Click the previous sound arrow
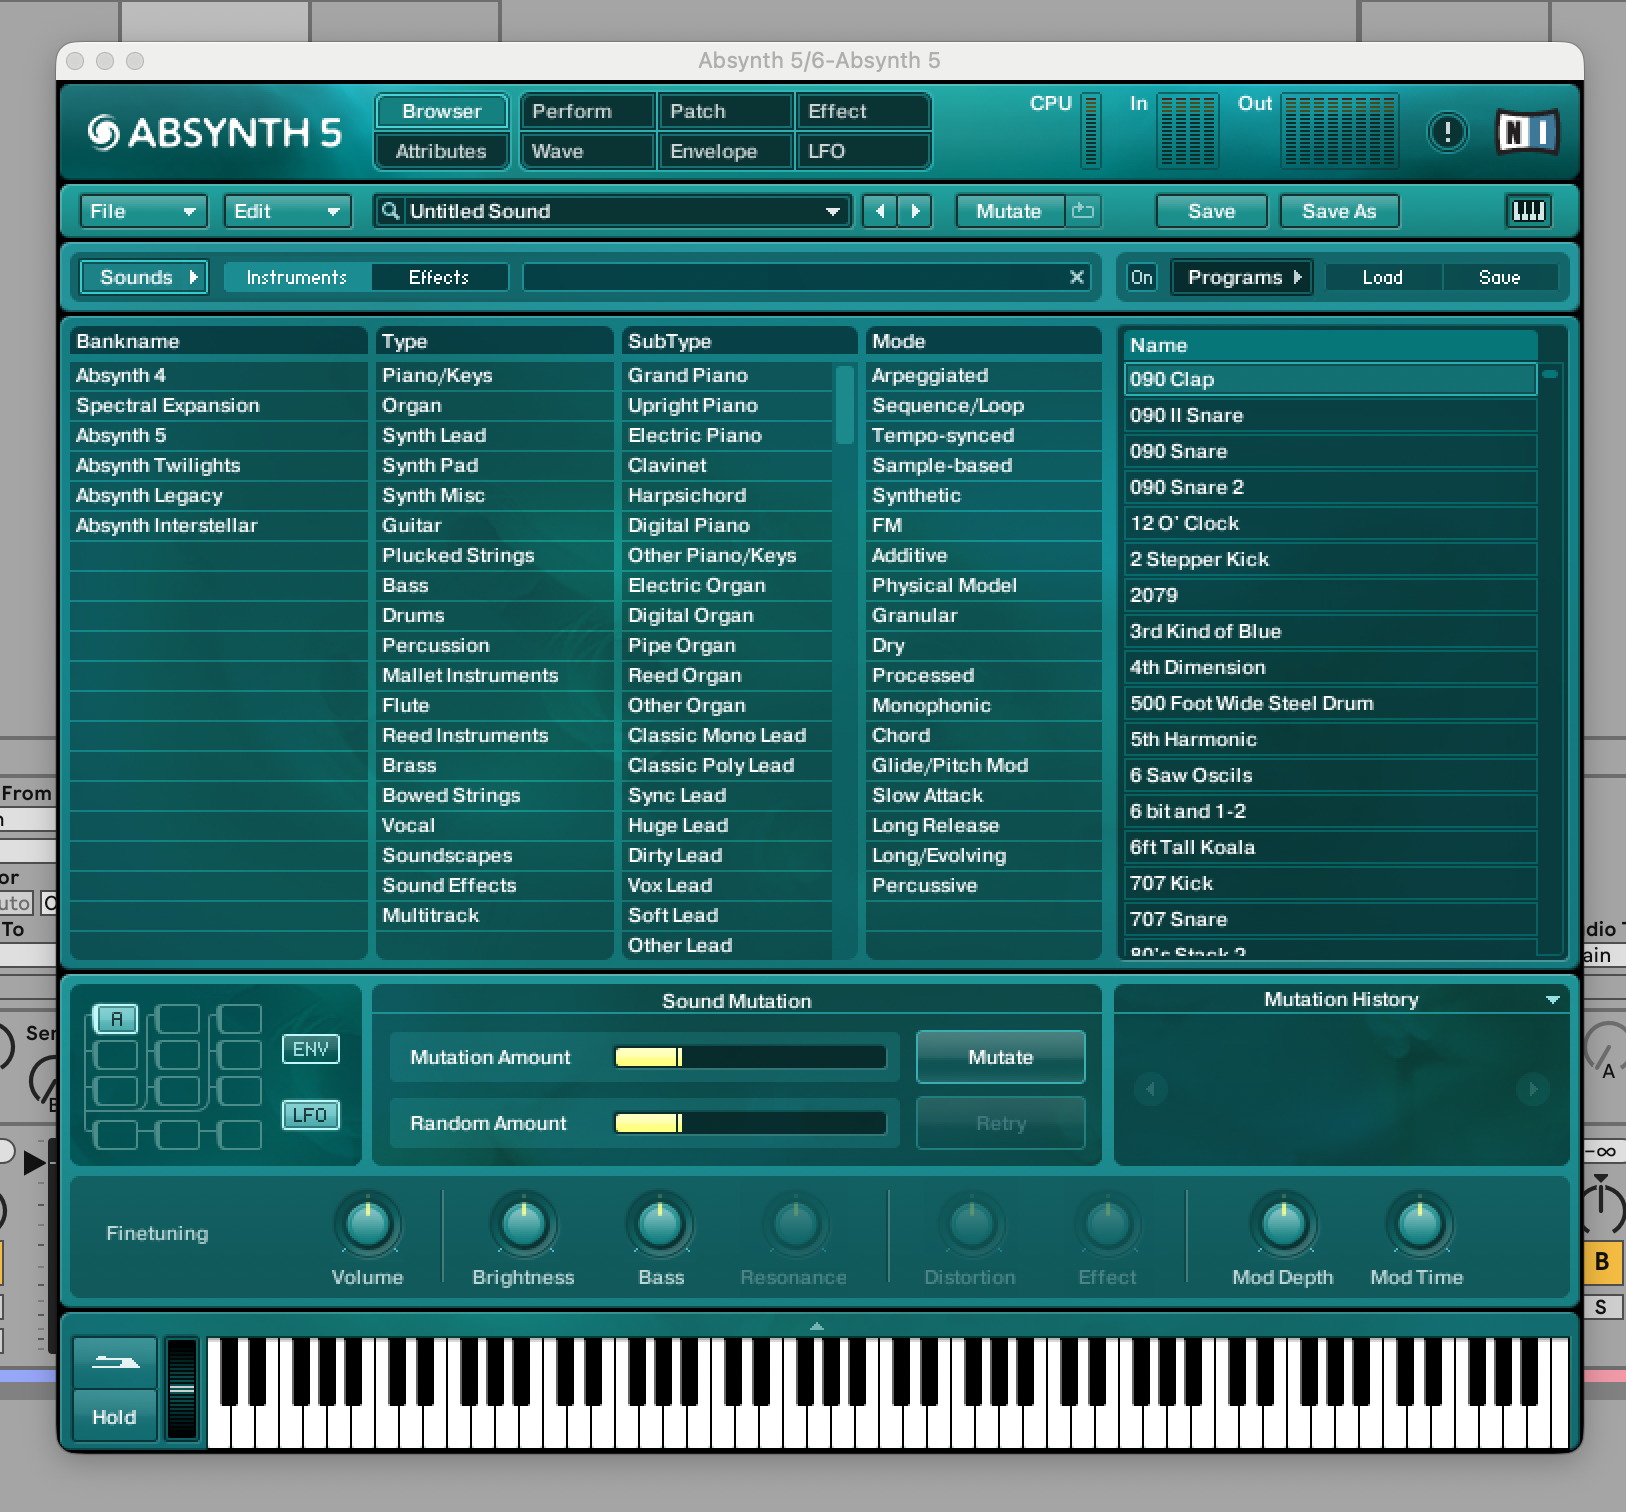This screenshot has width=1626, height=1512. coord(879,211)
